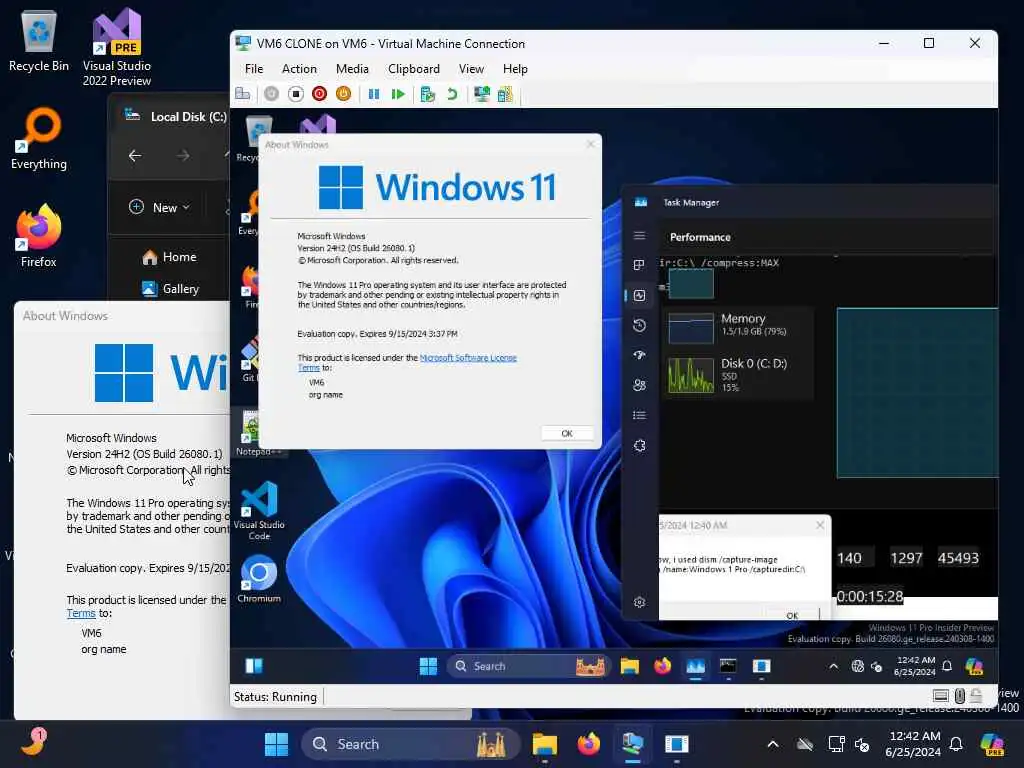Open the Media menu
Image resolution: width=1024 pixels, height=768 pixels.
click(x=352, y=69)
